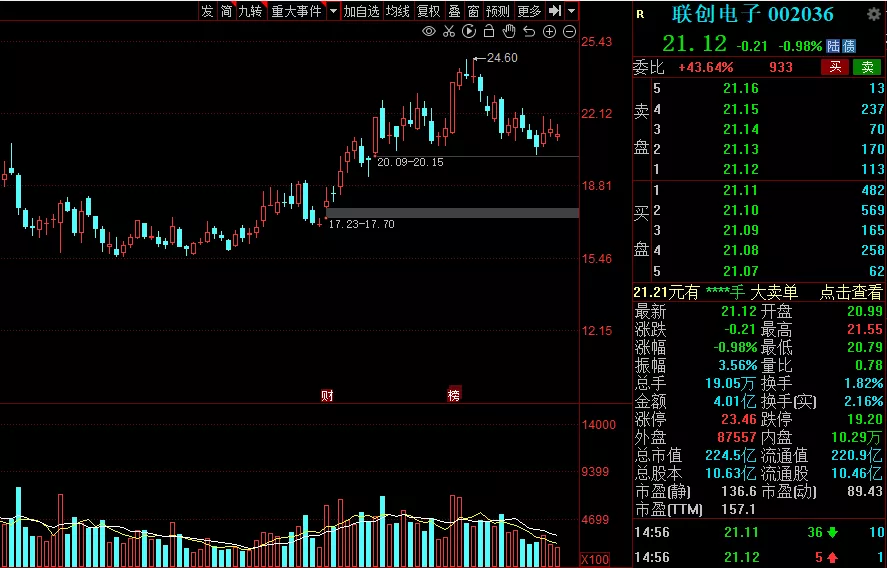Click the 20.09-20.15 gap label
The image size is (887, 568).
(x=410, y=162)
